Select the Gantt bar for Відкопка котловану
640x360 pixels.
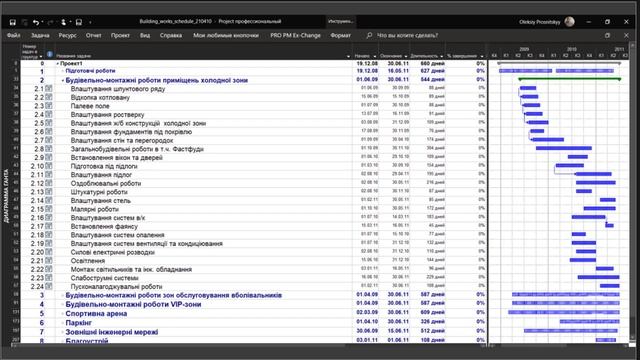(530, 97)
